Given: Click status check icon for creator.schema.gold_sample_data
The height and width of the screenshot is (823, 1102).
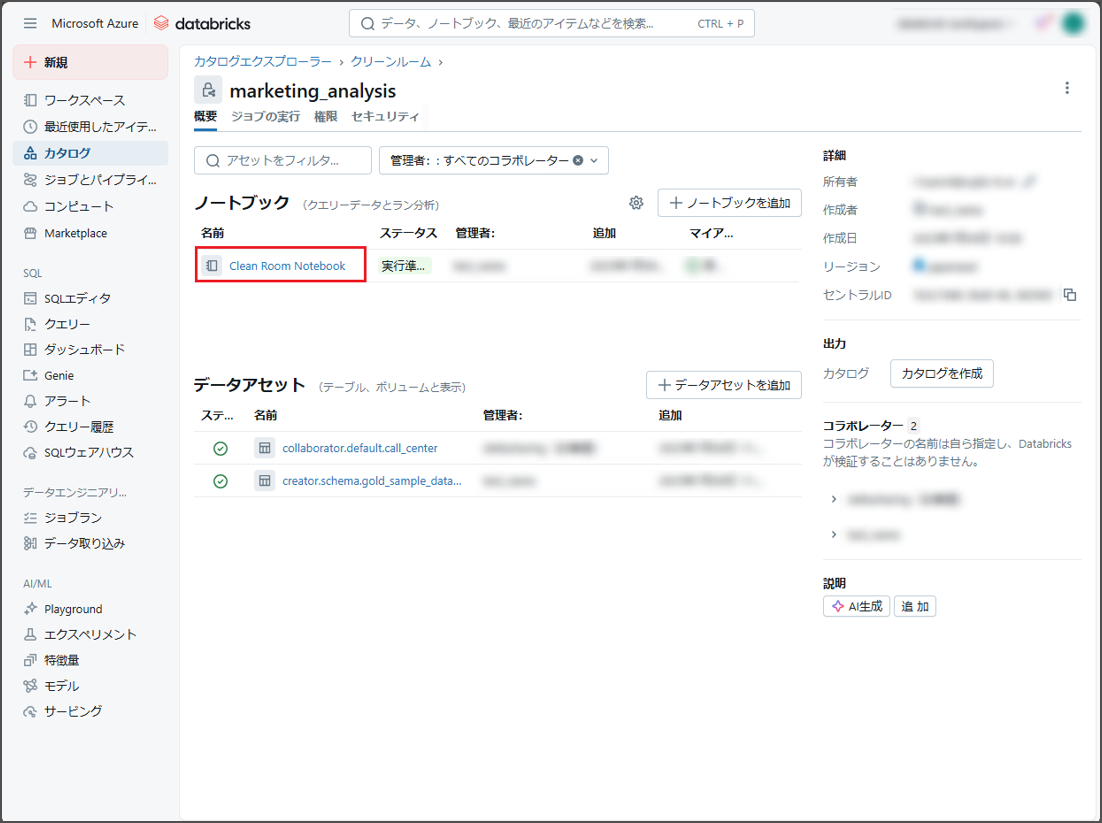Looking at the screenshot, I should coord(221,481).
